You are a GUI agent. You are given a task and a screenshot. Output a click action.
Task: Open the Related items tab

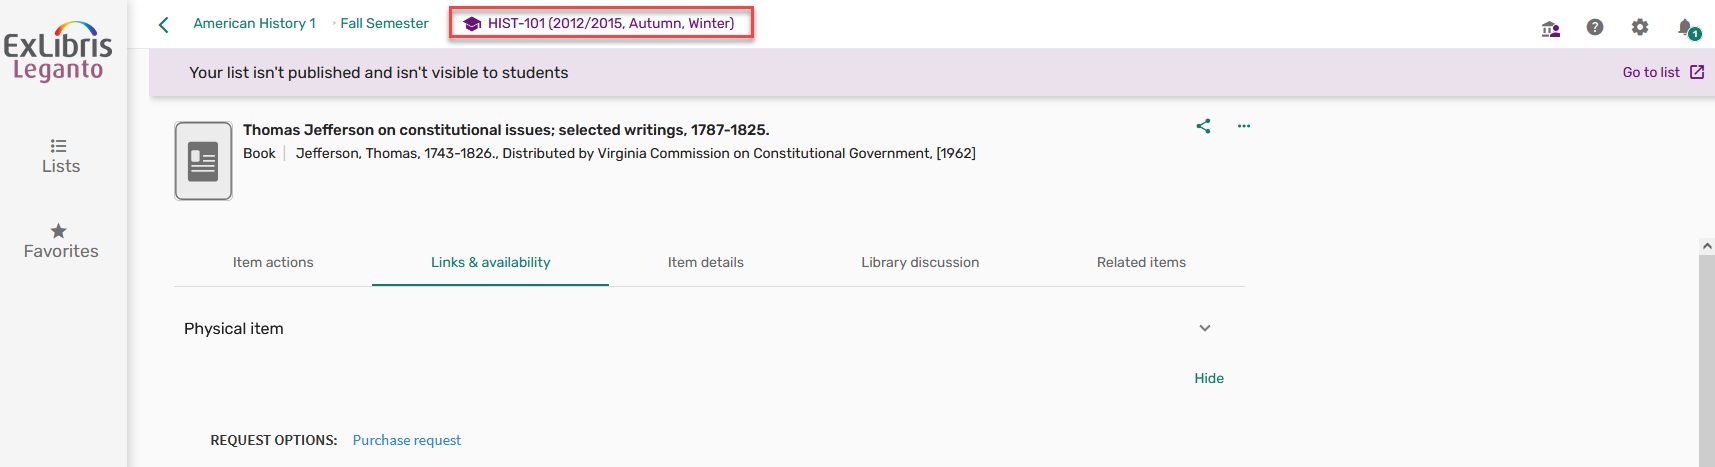click(1141, 262)
